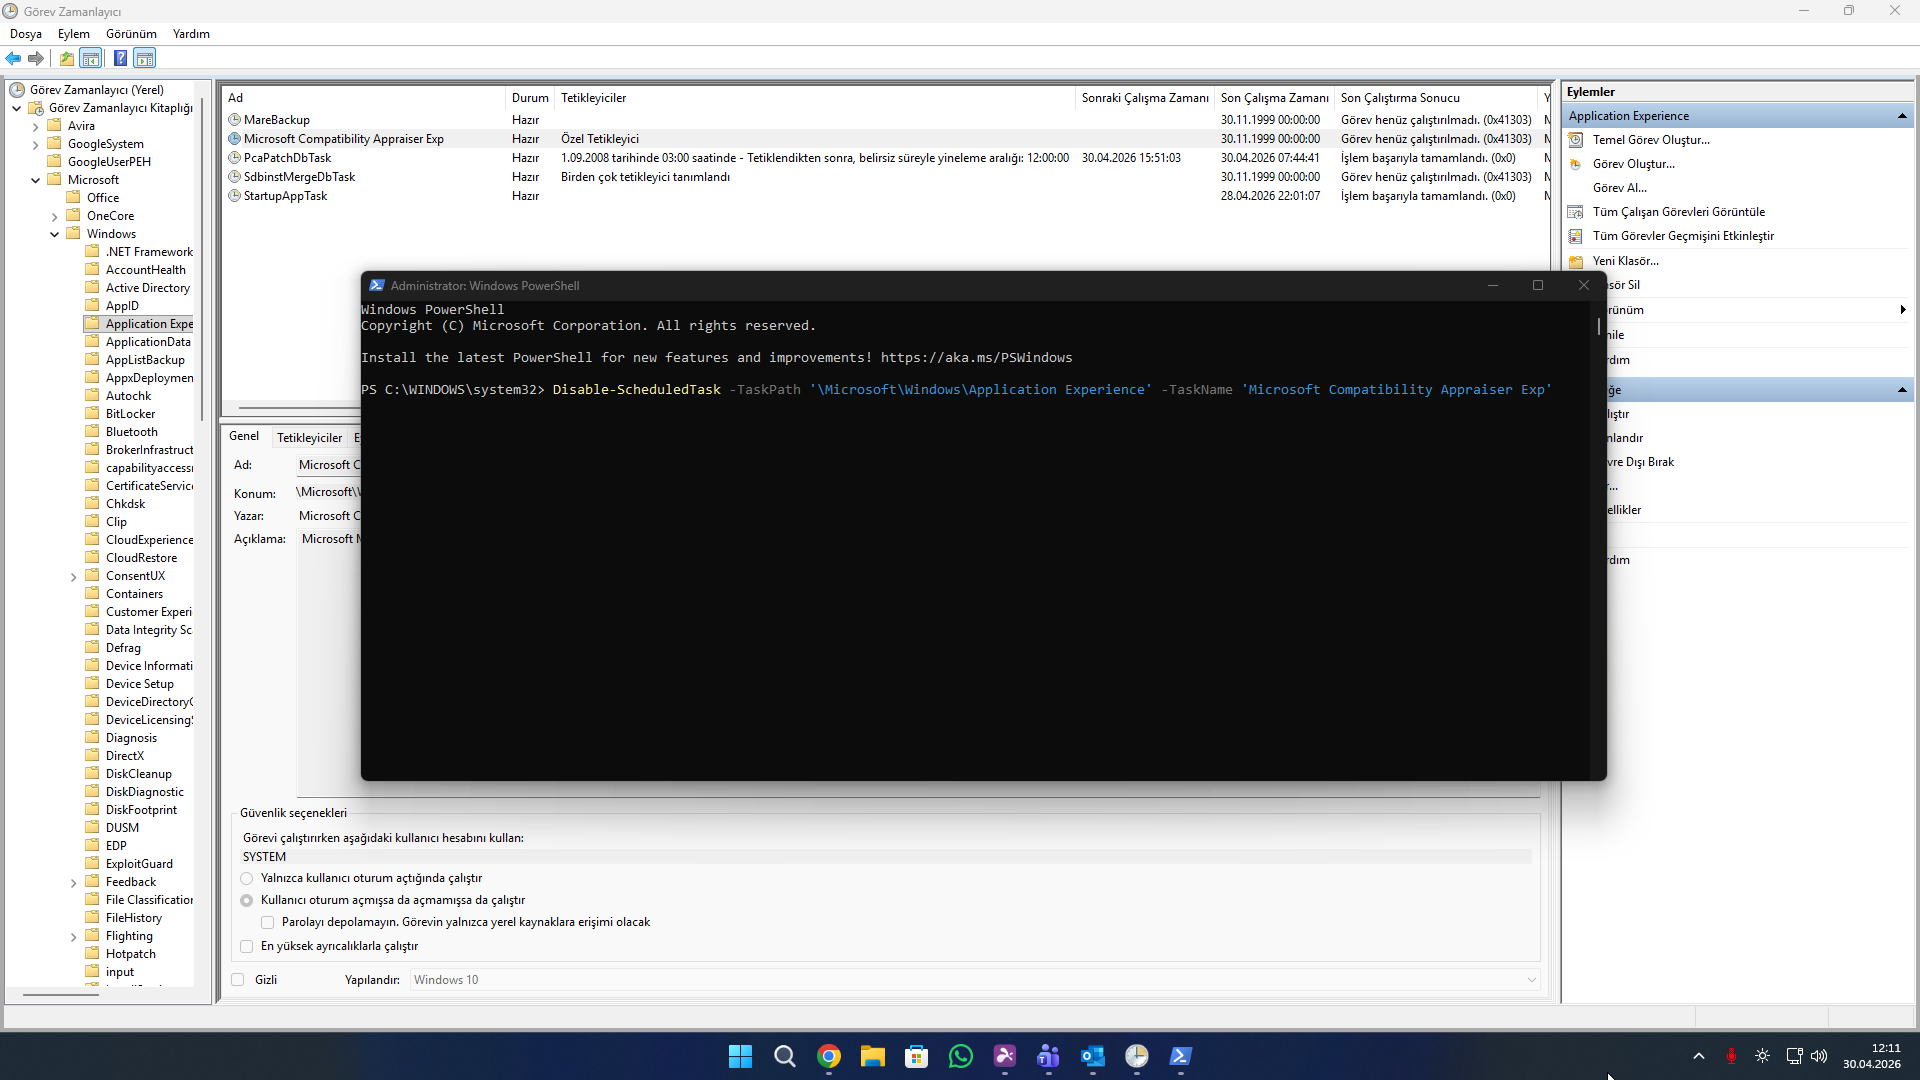Enable 'En yüksek ayrıcalıklarla çalıştır' checkbox
Screen dimensions: 1920x1080
(247, 947)
